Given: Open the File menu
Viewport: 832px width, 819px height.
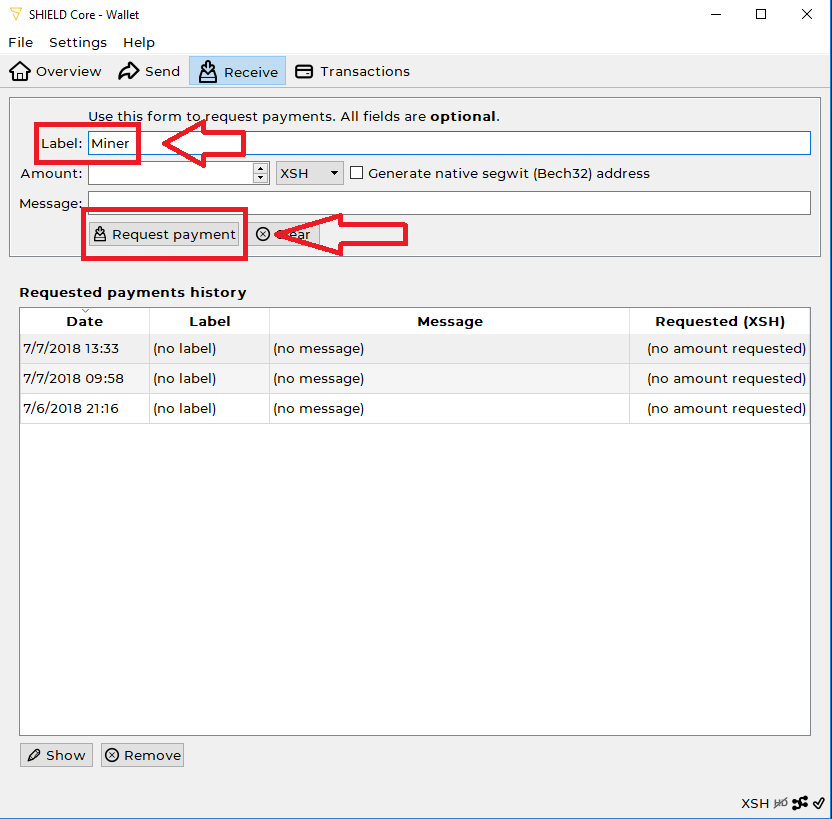Looking at the screenshot, I should coord(21,42).
